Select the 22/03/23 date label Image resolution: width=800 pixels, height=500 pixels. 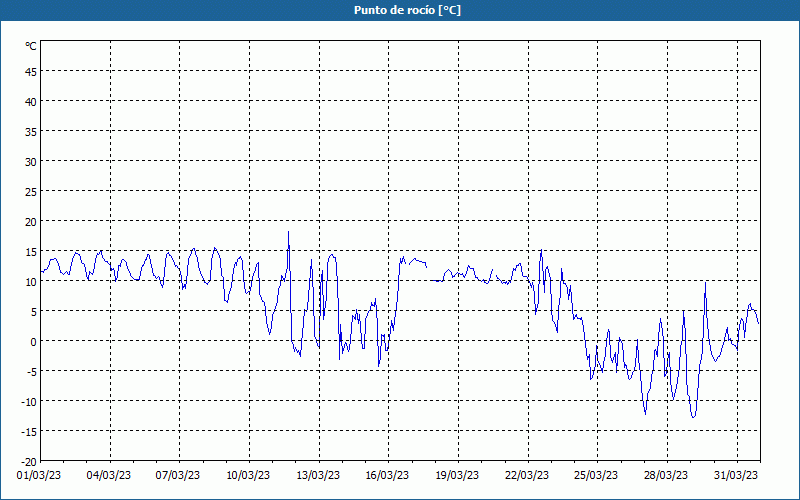(527, 476)
